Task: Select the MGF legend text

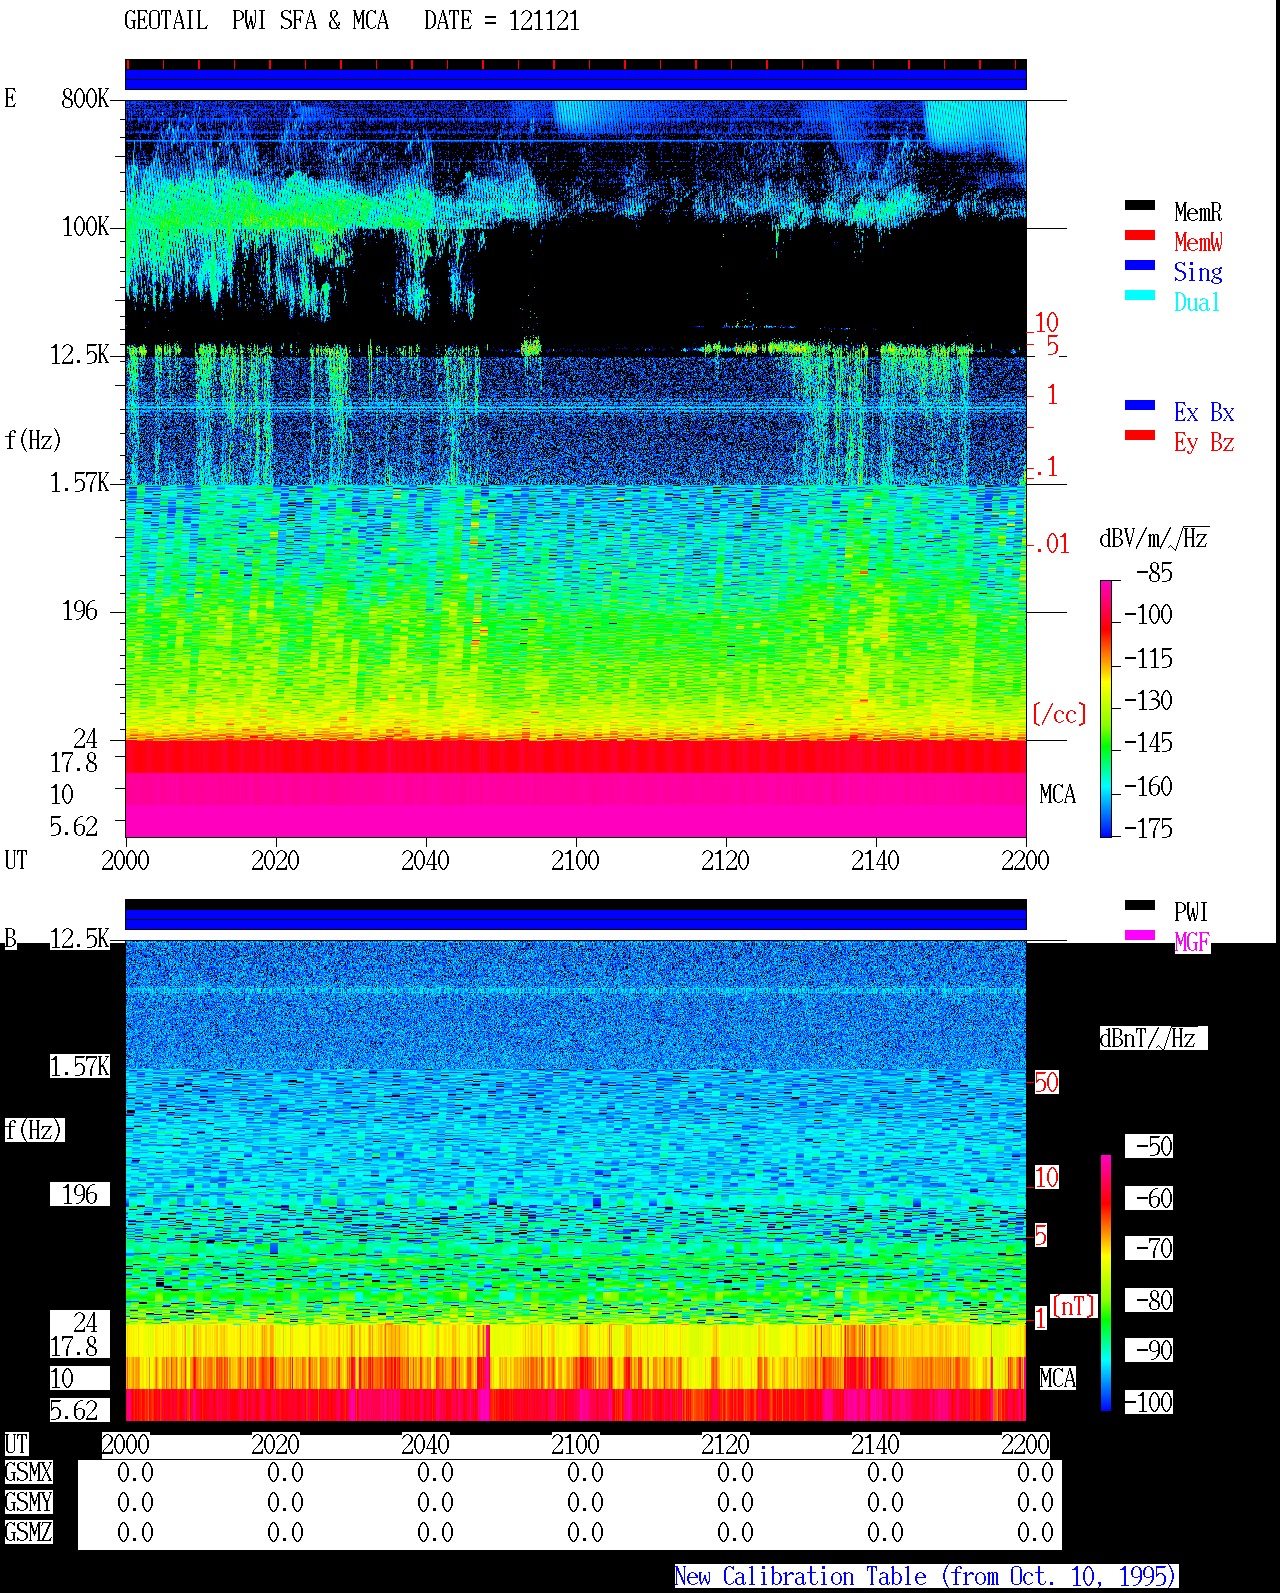Action: (1192, 942)
